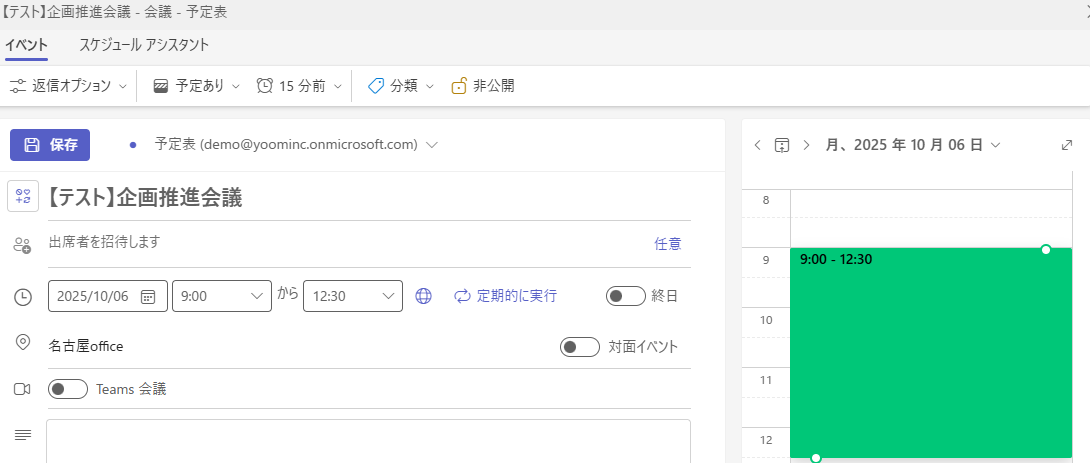Expand calendar pane with the diagonal arrow icon

(x=1066, y=145)
